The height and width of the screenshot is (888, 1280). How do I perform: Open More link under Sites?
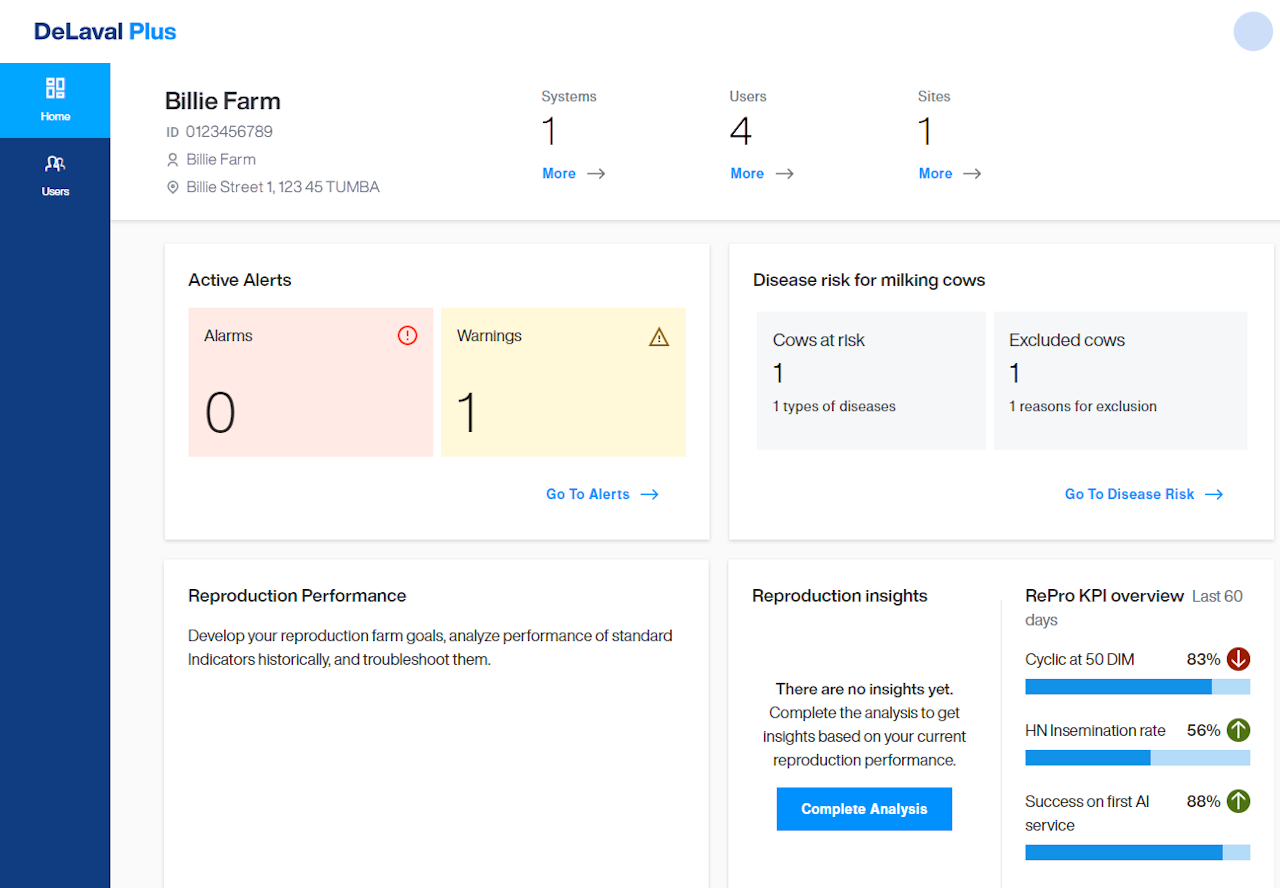pos(949,173)
